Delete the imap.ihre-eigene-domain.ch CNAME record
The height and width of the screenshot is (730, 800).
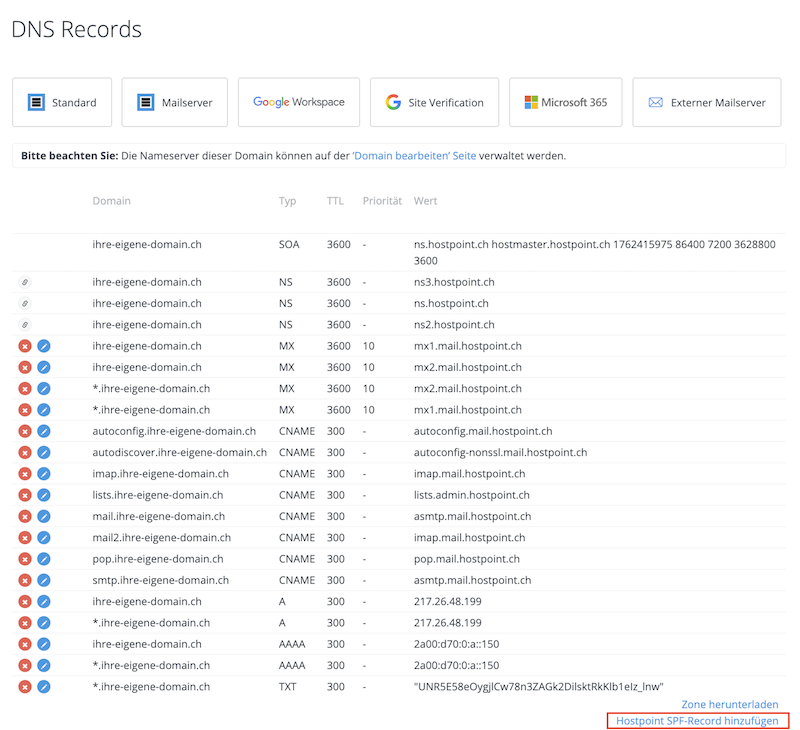25,474
